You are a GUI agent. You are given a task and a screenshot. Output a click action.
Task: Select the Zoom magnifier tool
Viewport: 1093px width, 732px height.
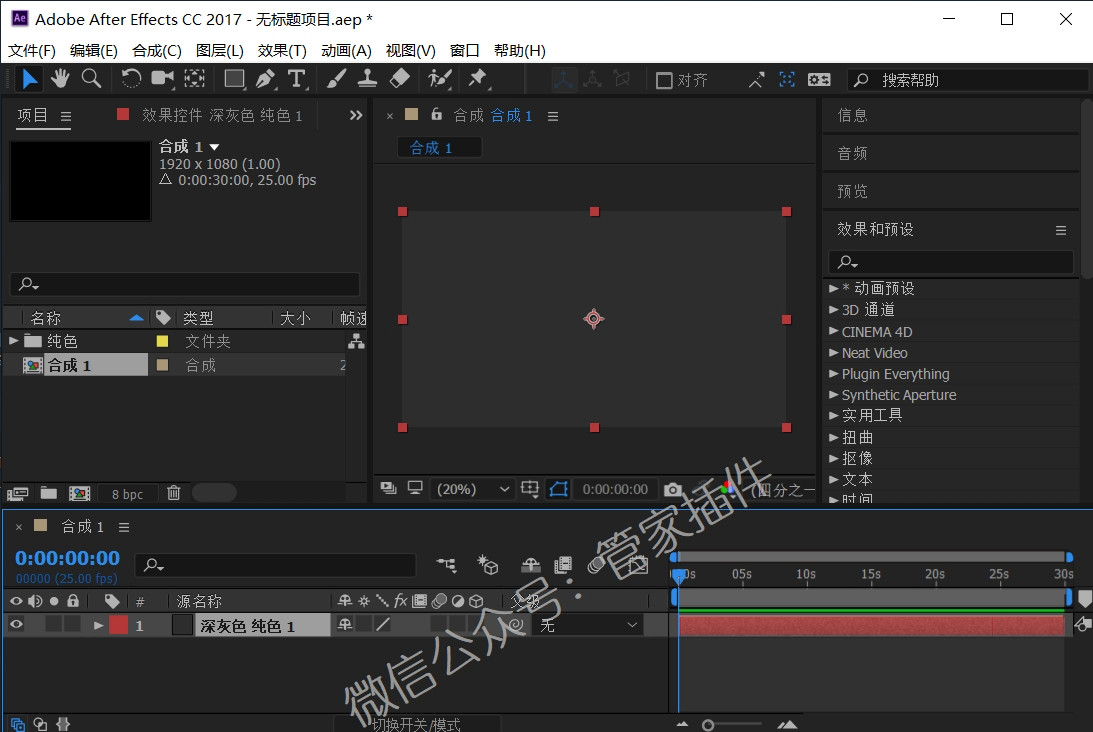(91, 79)
